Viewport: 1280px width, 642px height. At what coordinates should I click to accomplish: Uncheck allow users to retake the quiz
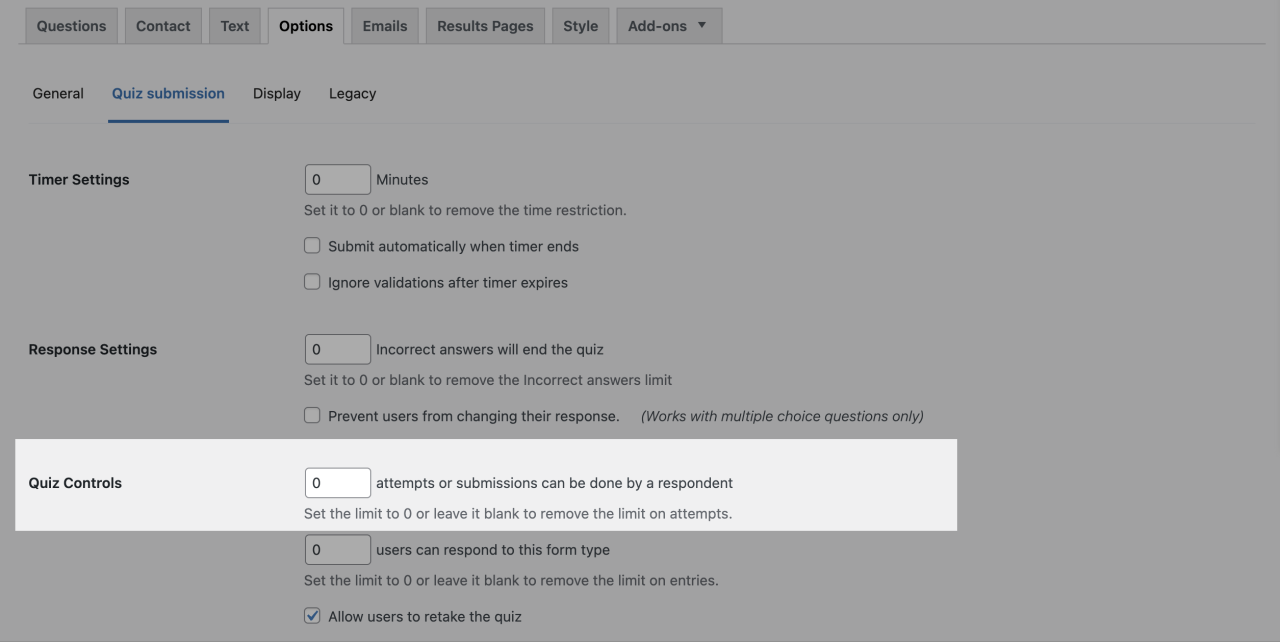tap(312, 615)
